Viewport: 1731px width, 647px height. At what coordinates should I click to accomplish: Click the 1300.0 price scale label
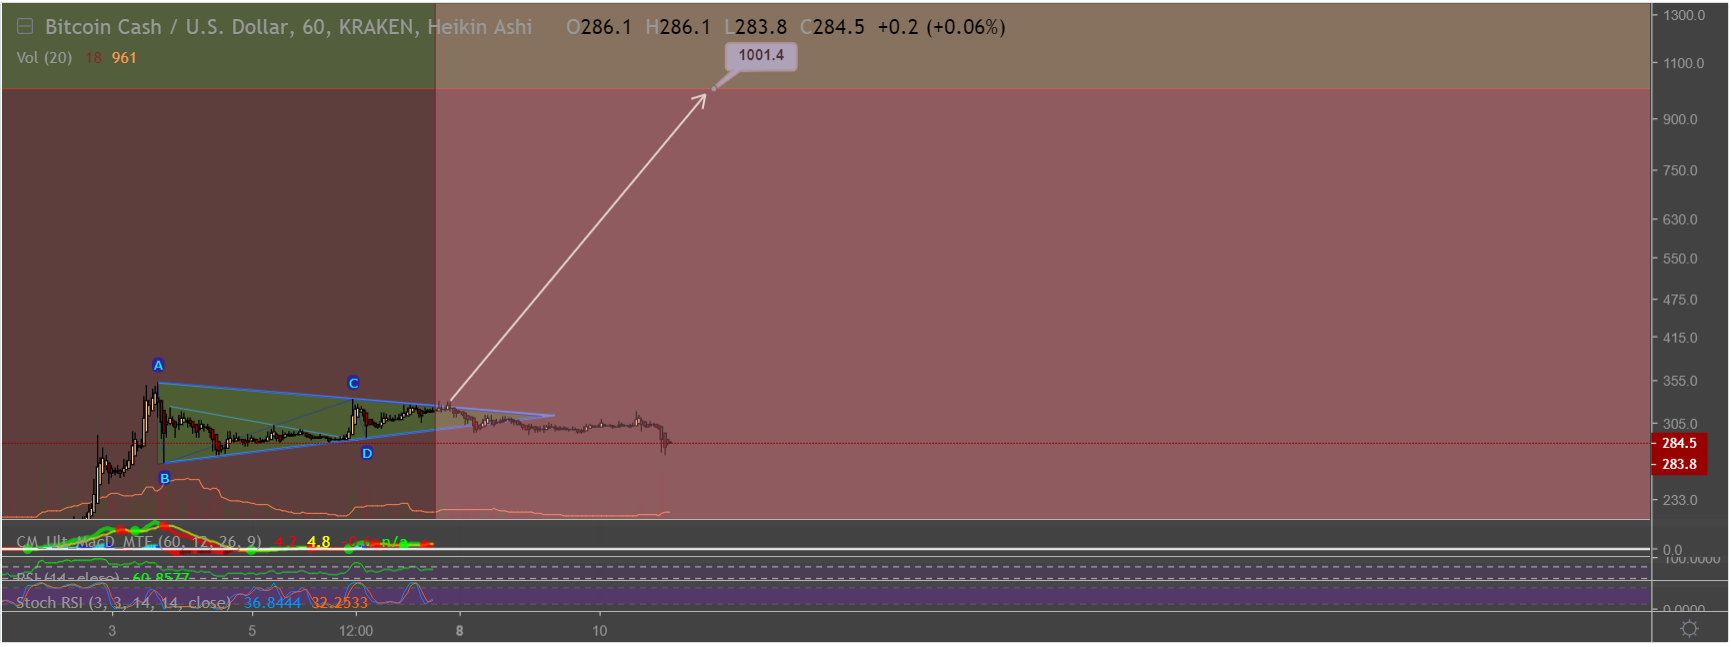1684,15
